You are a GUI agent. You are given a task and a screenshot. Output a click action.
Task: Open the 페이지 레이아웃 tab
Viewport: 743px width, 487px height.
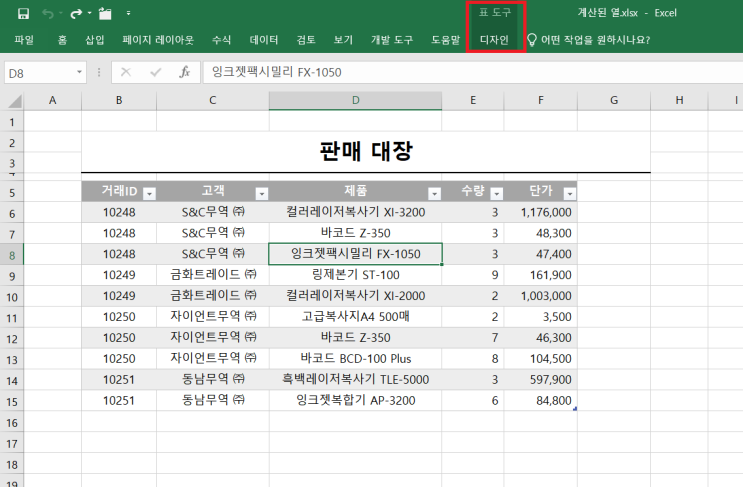(x=158, y=40)
